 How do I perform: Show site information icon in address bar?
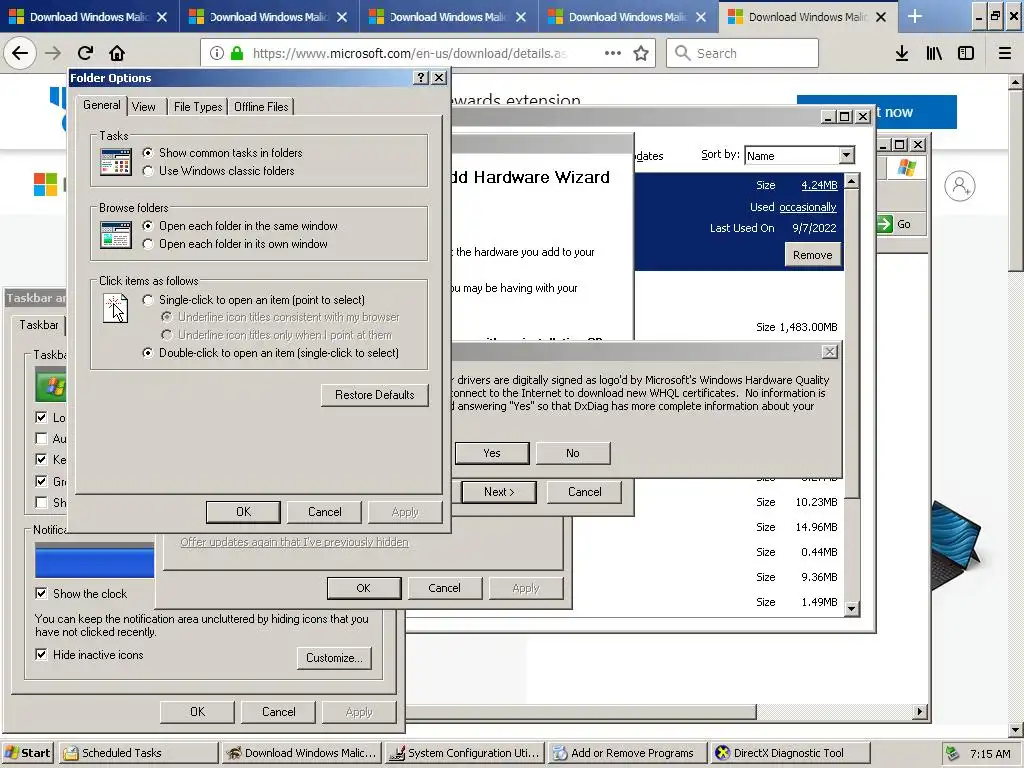217,53
